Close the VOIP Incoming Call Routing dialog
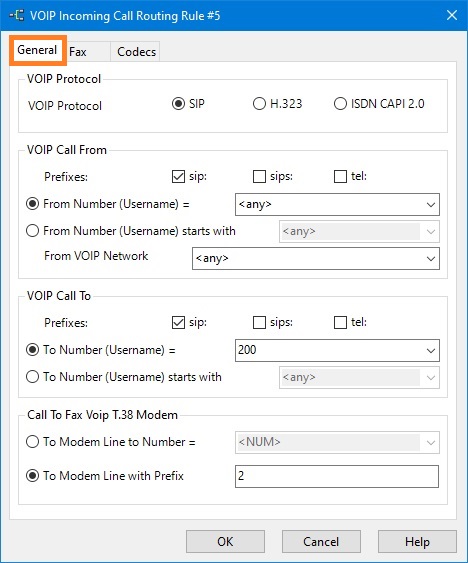This screenshot has height=563, width=468. point(451,15)
